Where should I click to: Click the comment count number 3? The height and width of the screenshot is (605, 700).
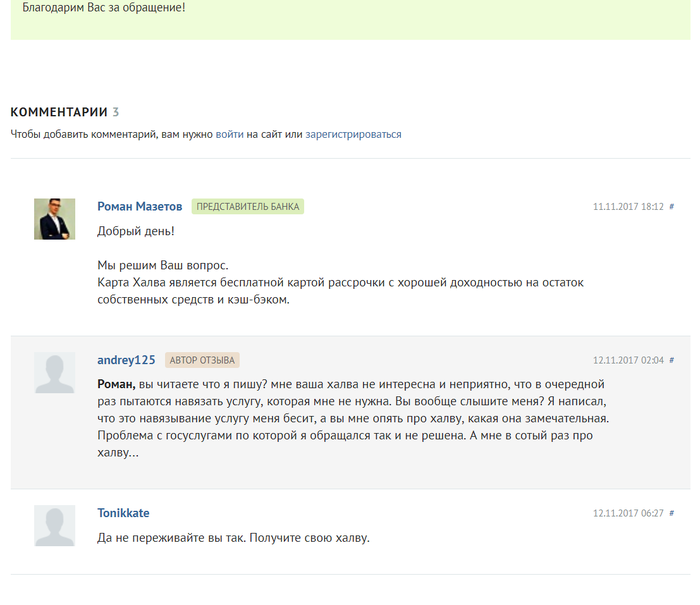(116, 112)
